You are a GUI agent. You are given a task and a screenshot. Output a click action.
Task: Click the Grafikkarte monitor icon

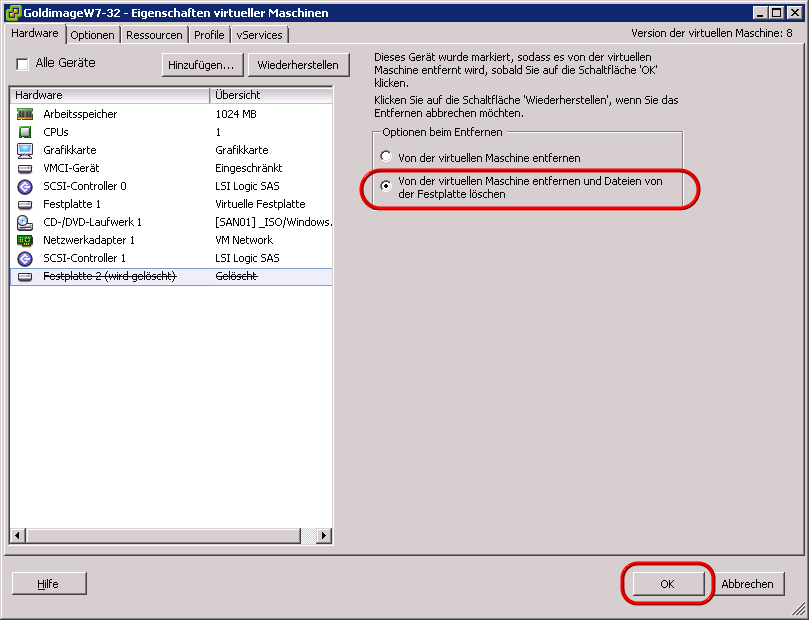pyautogui.click(x=25, y=150)
